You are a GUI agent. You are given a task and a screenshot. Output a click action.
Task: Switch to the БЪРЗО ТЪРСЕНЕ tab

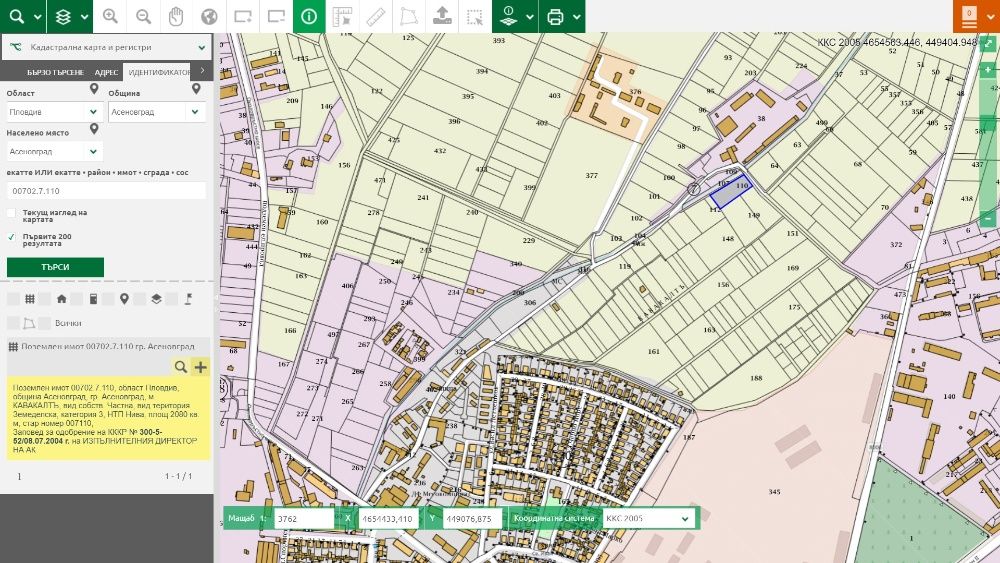pyautogui.click(x=55, y=73)
